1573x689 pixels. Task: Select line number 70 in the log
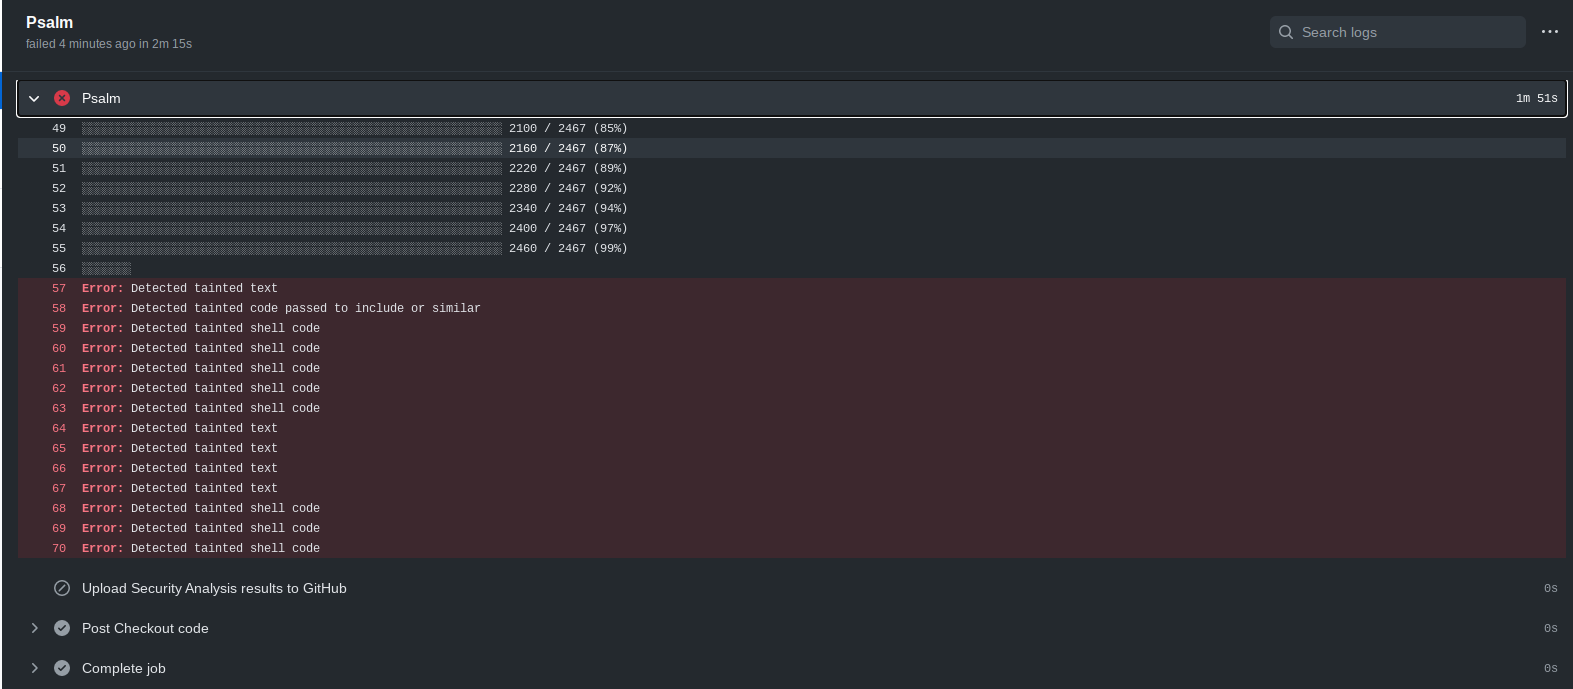click(x=58, y=548)
